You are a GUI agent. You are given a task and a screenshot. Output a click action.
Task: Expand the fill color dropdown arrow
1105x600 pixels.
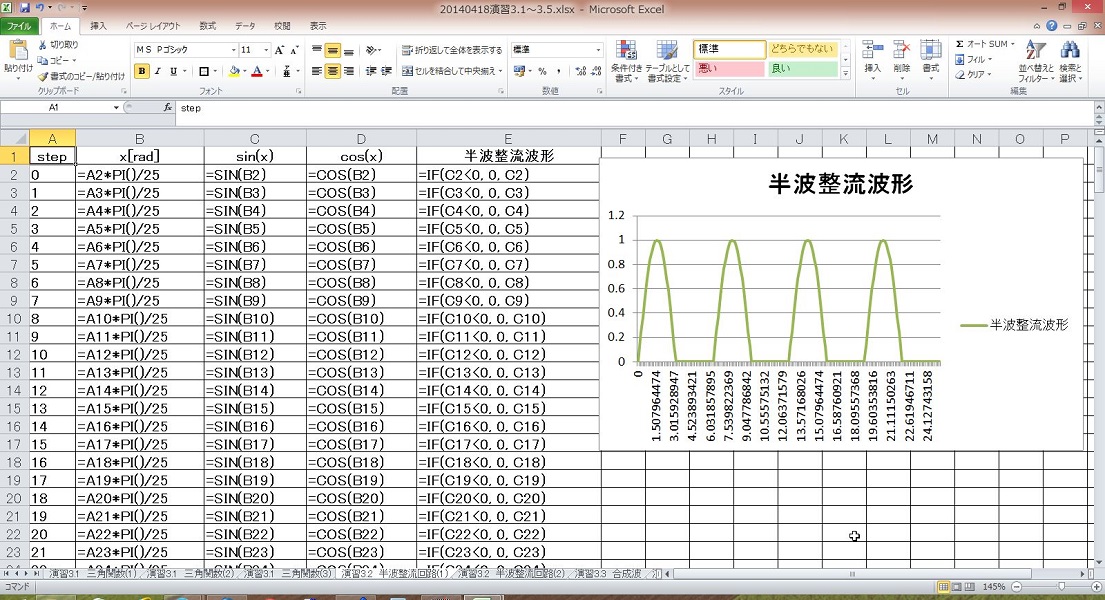click(x=245, y=71)
